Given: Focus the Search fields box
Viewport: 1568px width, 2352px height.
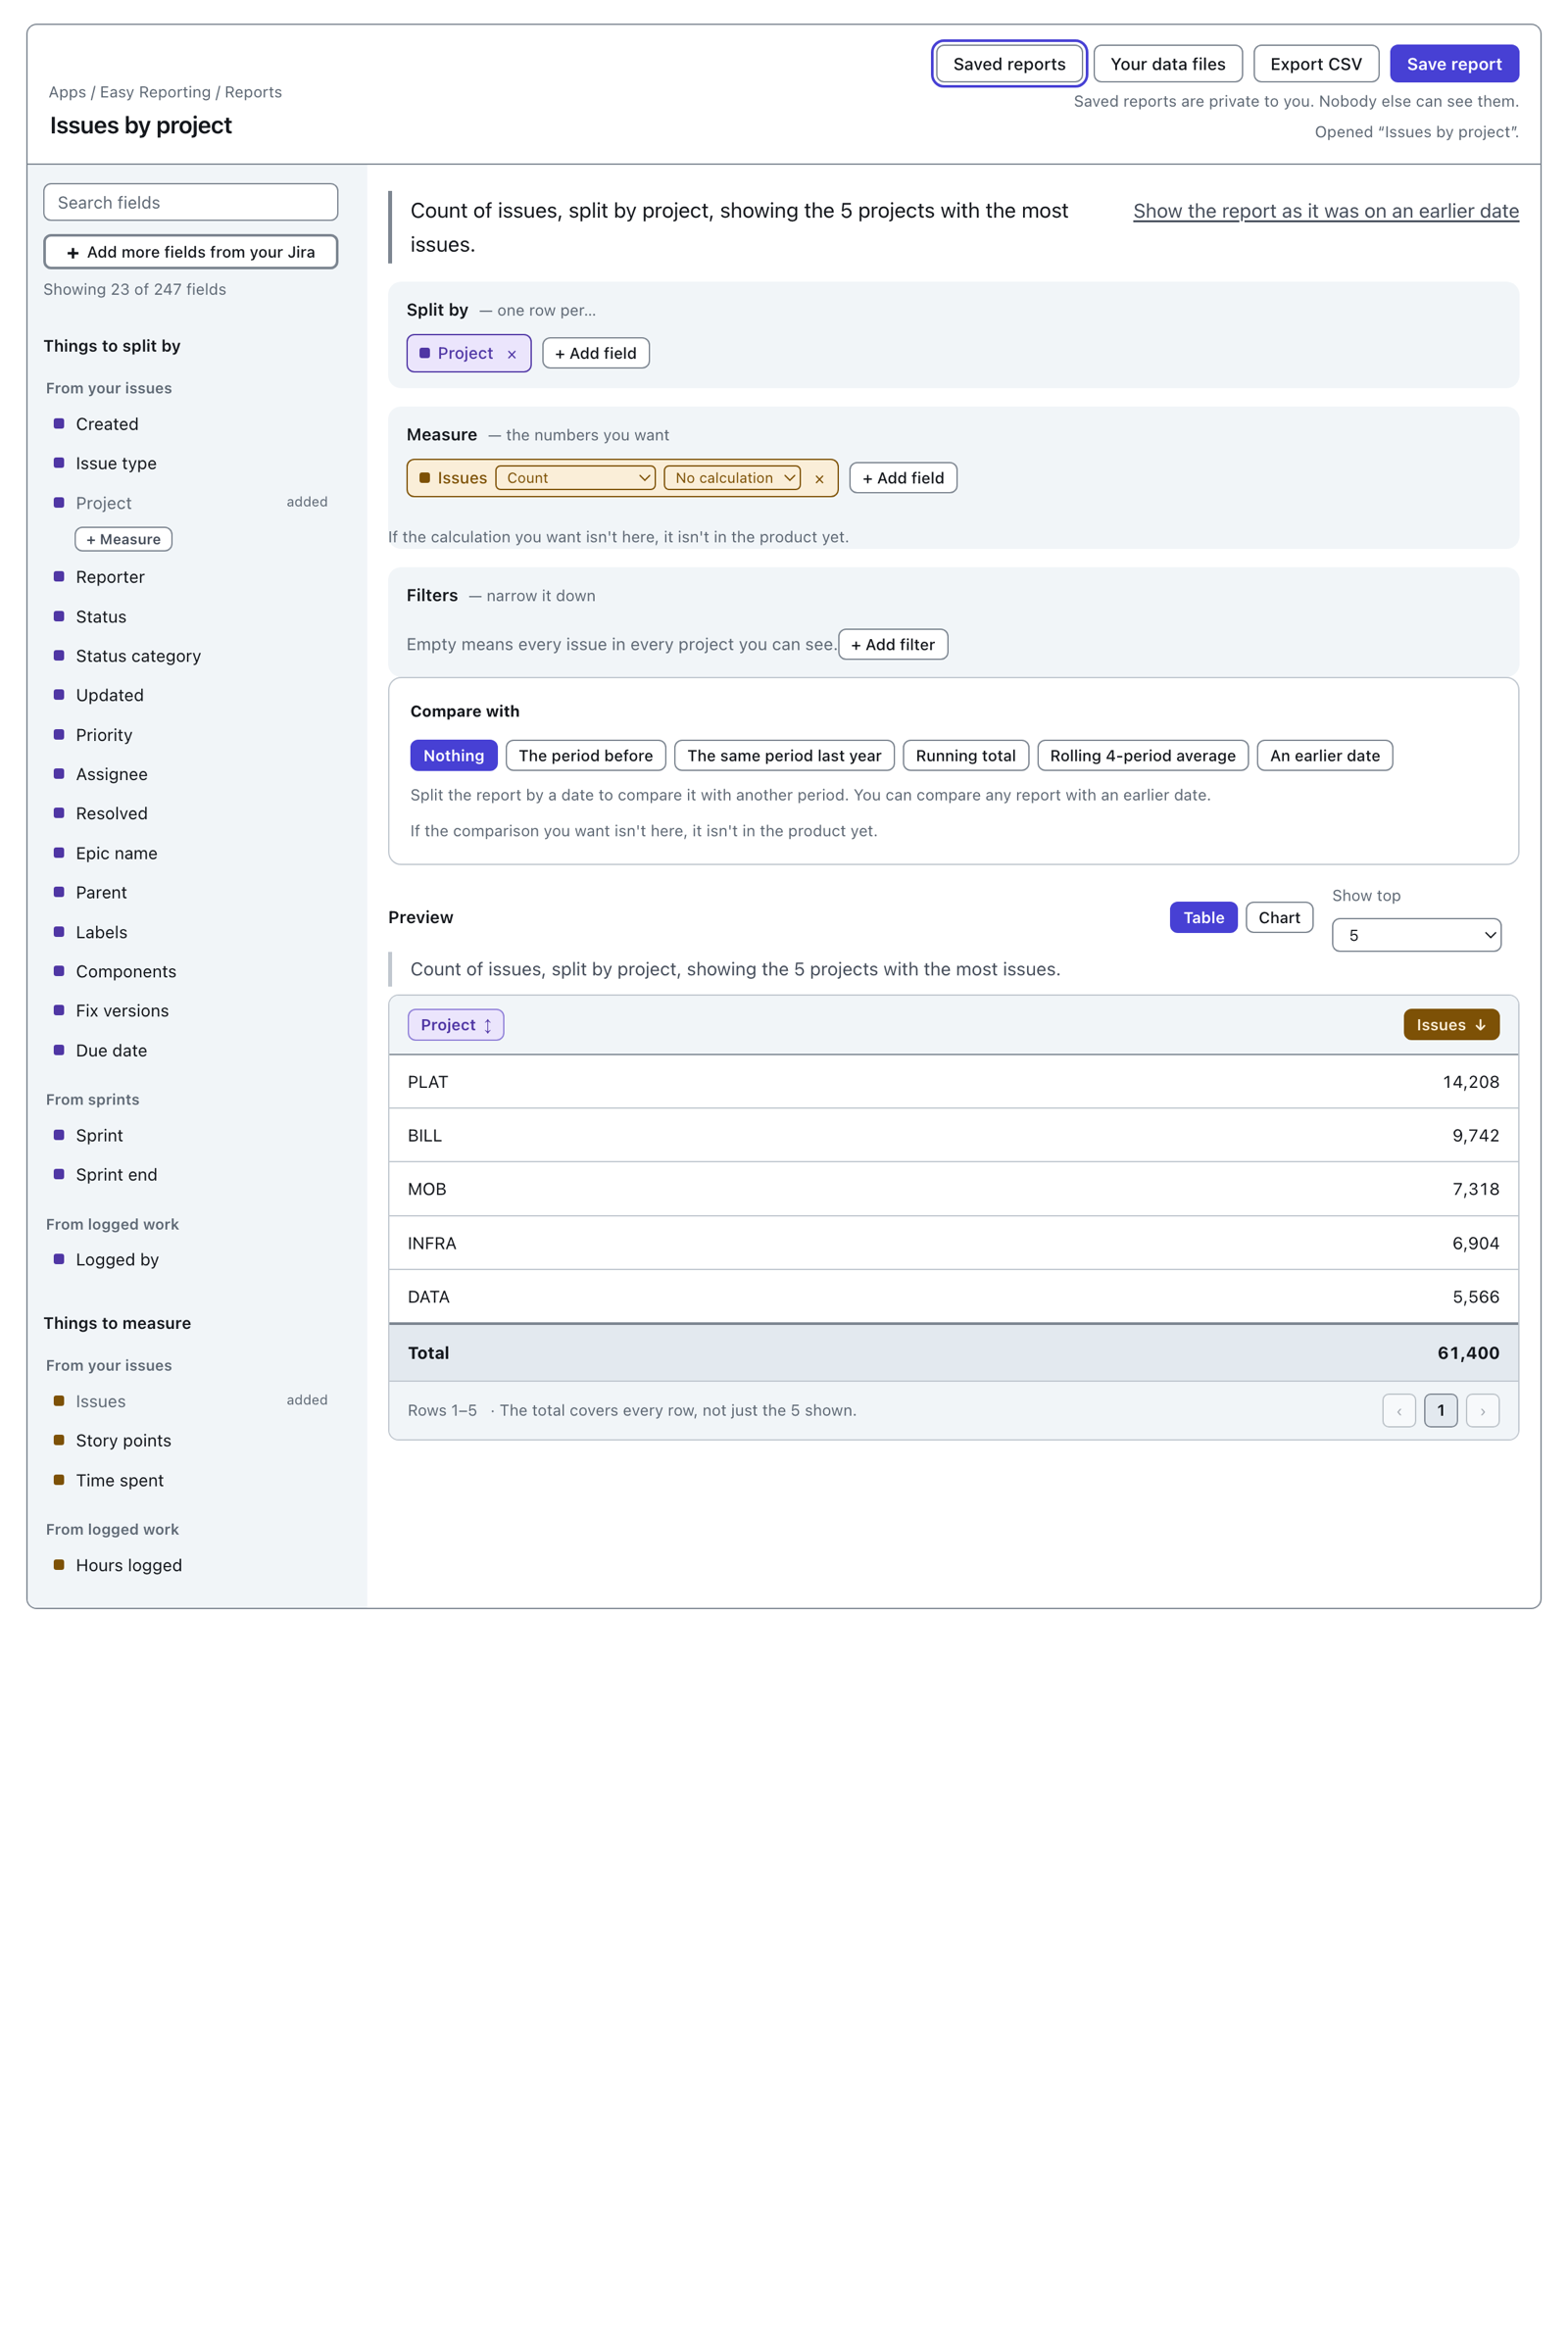Looking at the screenshot, I should (191, 202).
